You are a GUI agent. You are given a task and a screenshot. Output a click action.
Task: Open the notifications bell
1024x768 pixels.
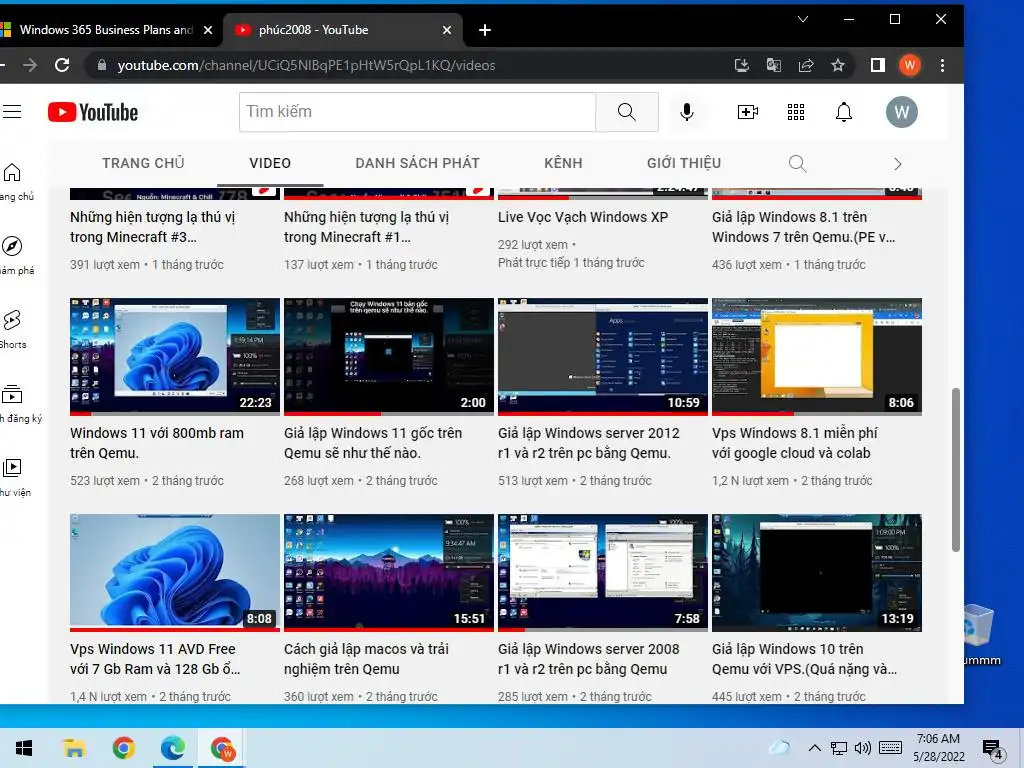pyautogui.click(x=844, y=112)
